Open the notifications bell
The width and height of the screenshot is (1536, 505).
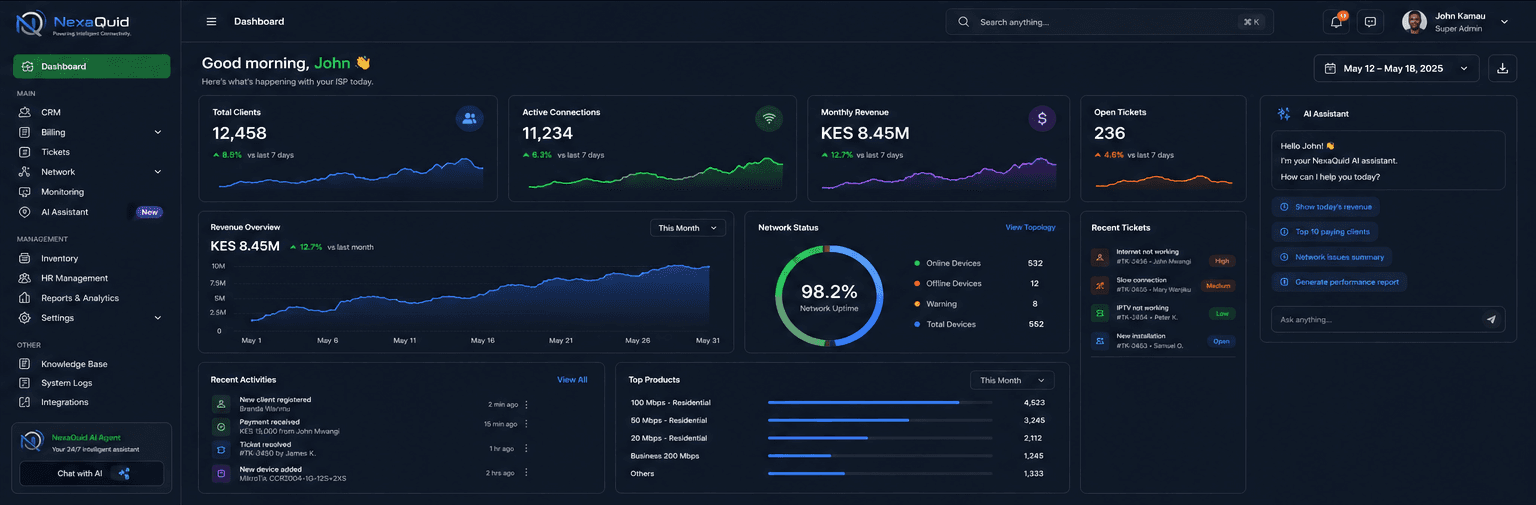tap(1337, 22)
